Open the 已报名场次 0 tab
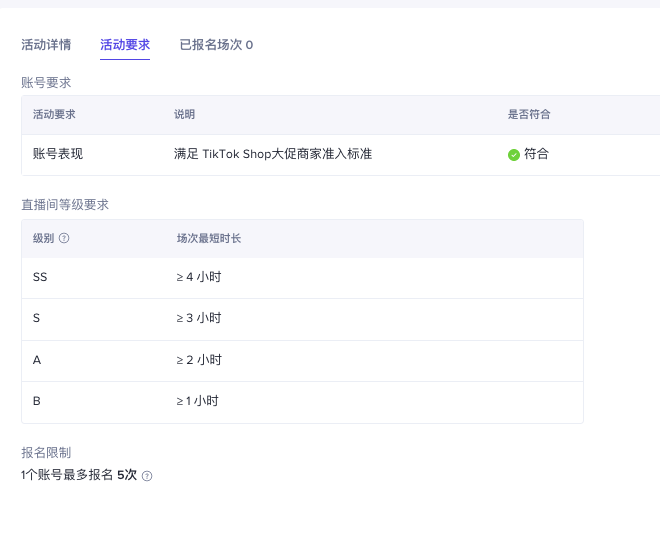This screenshot has width=660, height=541. pyautogui.click(x=216, y=45)
